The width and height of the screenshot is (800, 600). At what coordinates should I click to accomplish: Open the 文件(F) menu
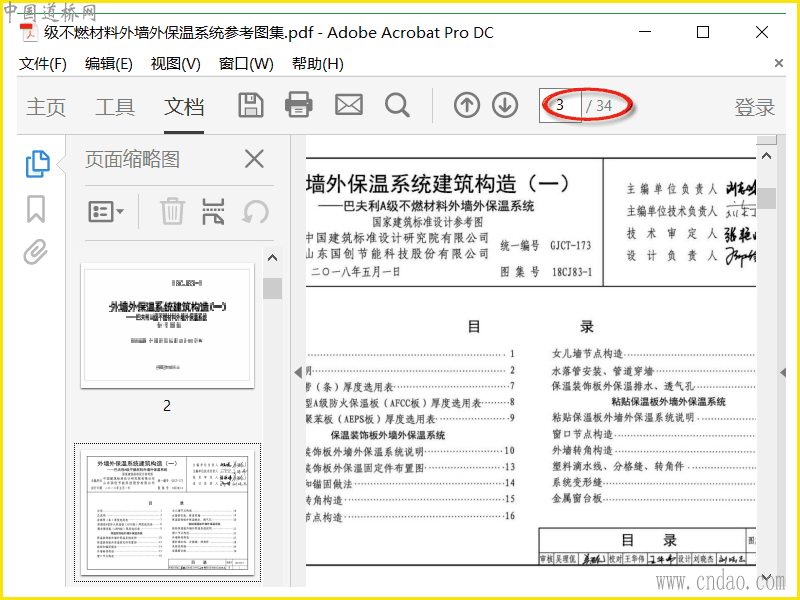point(43,64)
